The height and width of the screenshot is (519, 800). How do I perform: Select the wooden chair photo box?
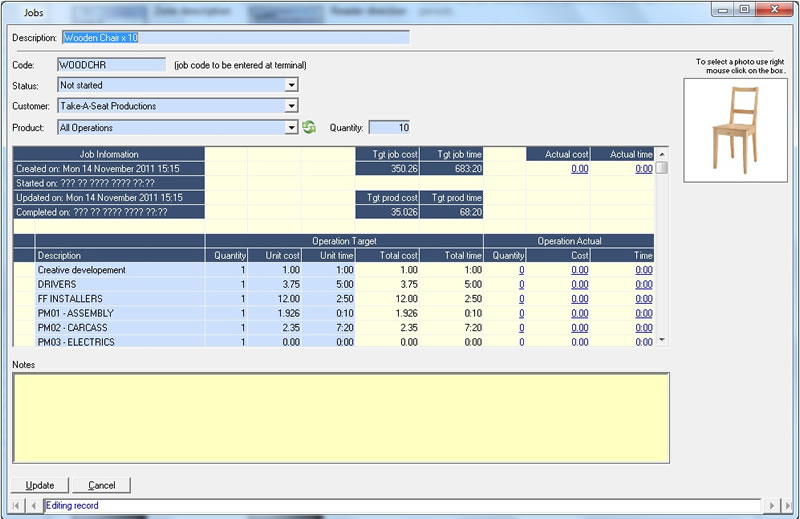click(735, 130)
